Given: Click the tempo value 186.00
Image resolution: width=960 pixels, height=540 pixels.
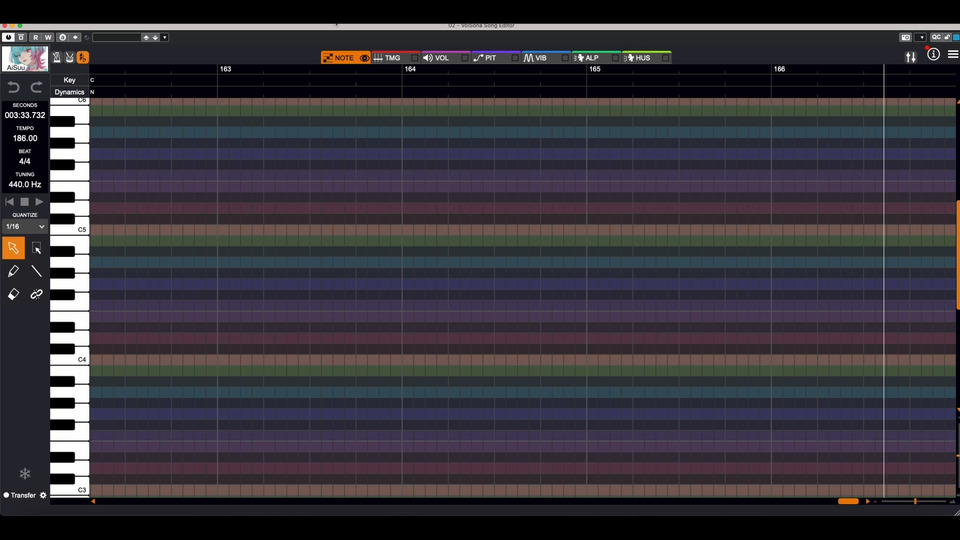Looking at the screenshot, I should 24,138.
